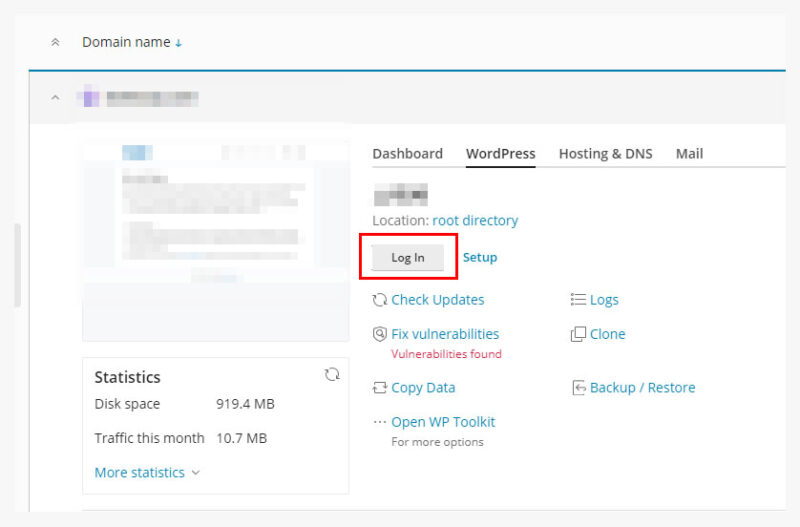Refresh the Statistics panel using its icon
Screen dimensions: 800x527
[x=332, y=374]
